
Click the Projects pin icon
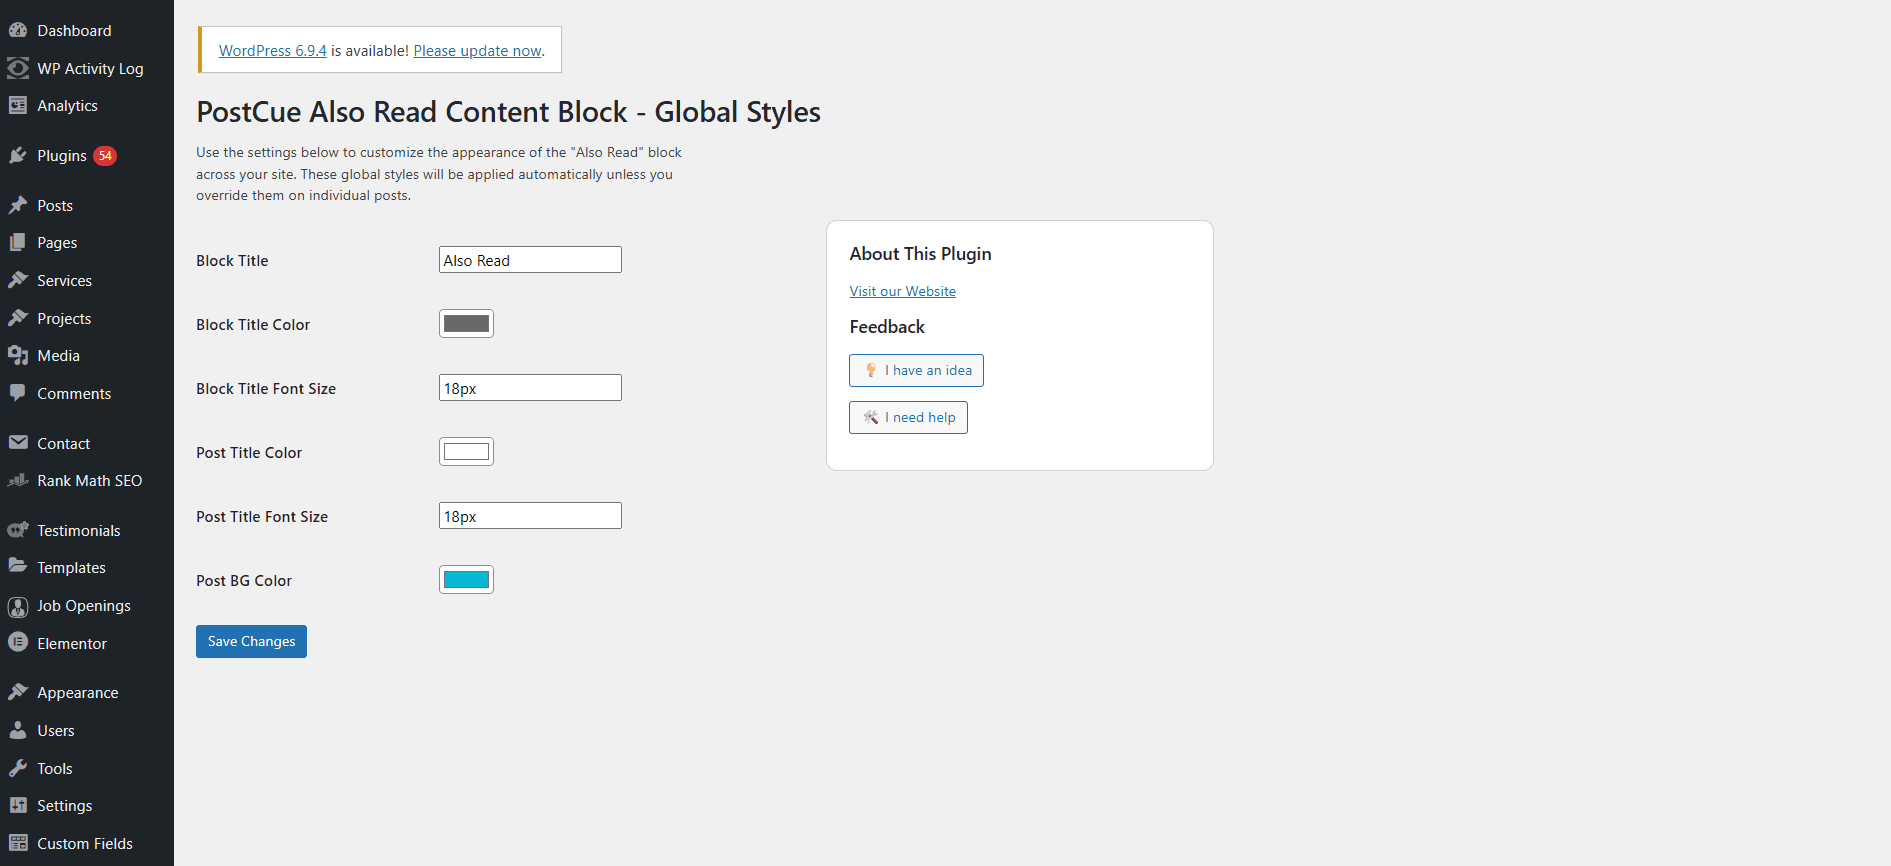click(x=18, y=318)
